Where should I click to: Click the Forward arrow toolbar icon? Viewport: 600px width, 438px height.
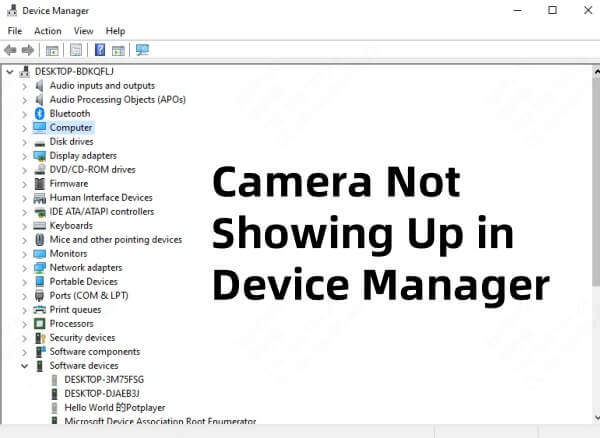coord(28,50)
